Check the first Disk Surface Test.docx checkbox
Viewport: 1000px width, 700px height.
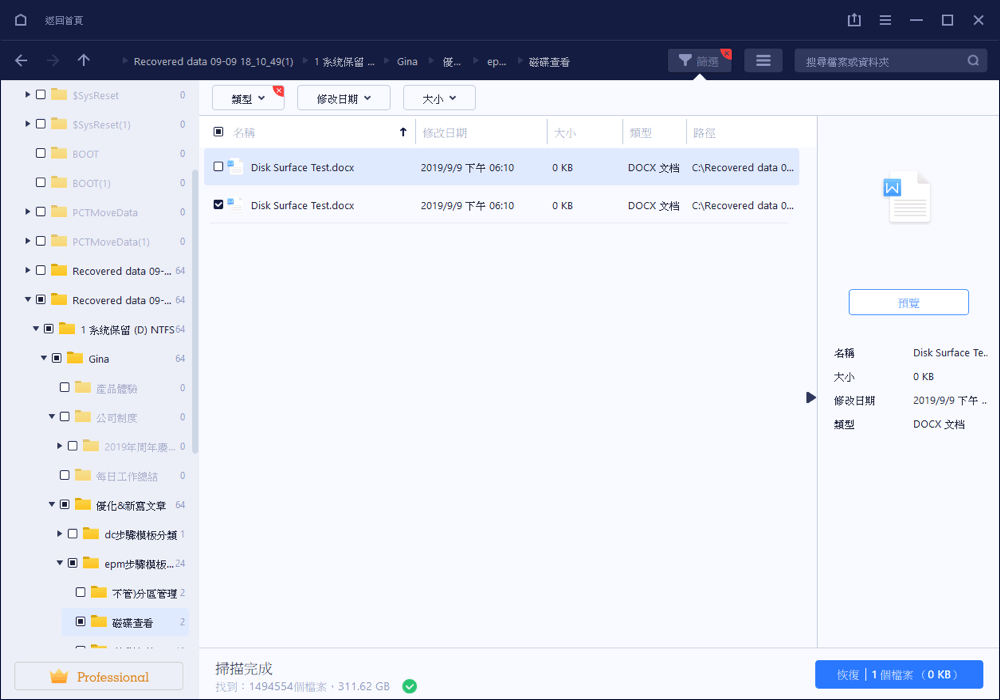(218, 166)
